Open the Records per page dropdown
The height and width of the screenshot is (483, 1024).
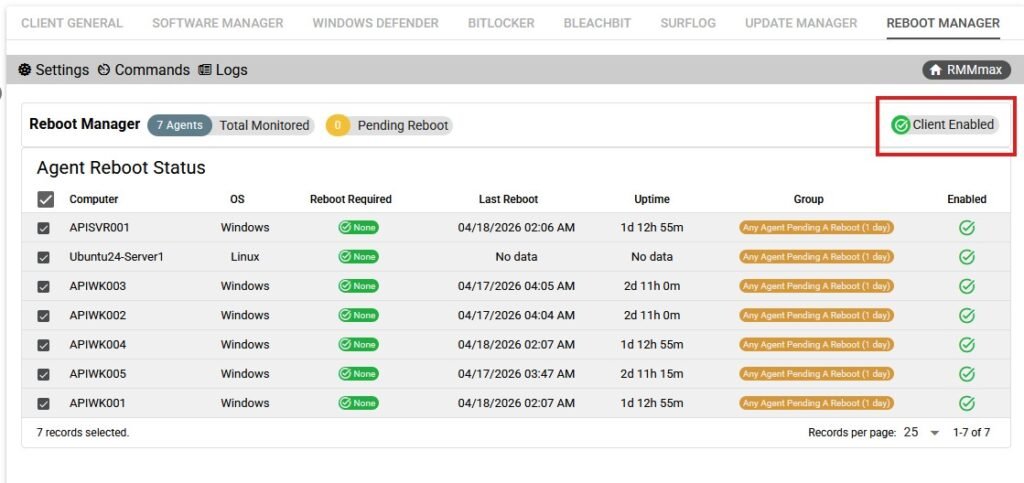pyautogui.click(x=921, y=432)
